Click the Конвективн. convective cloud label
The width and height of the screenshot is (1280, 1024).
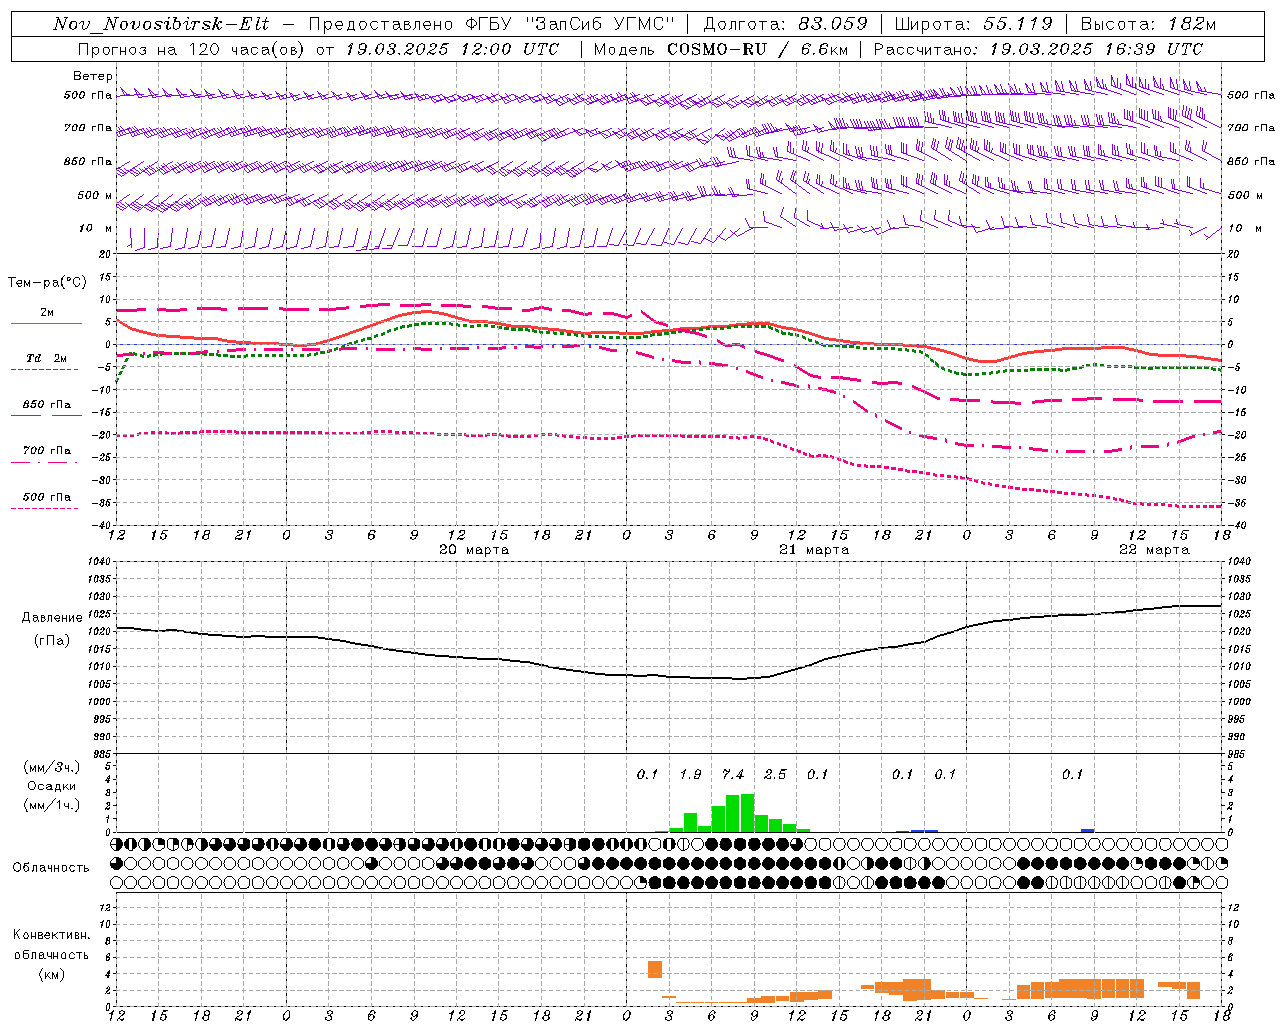tap(51, 935)
